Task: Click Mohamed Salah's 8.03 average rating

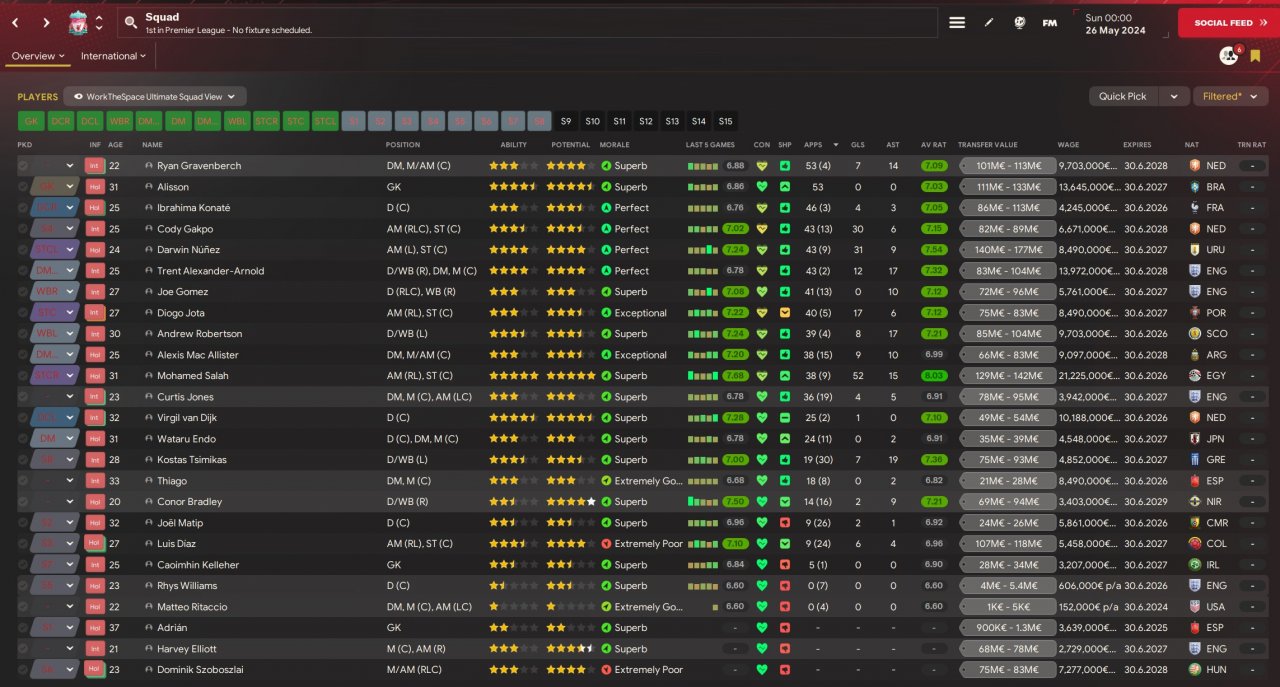Action: tap(934, 376)
